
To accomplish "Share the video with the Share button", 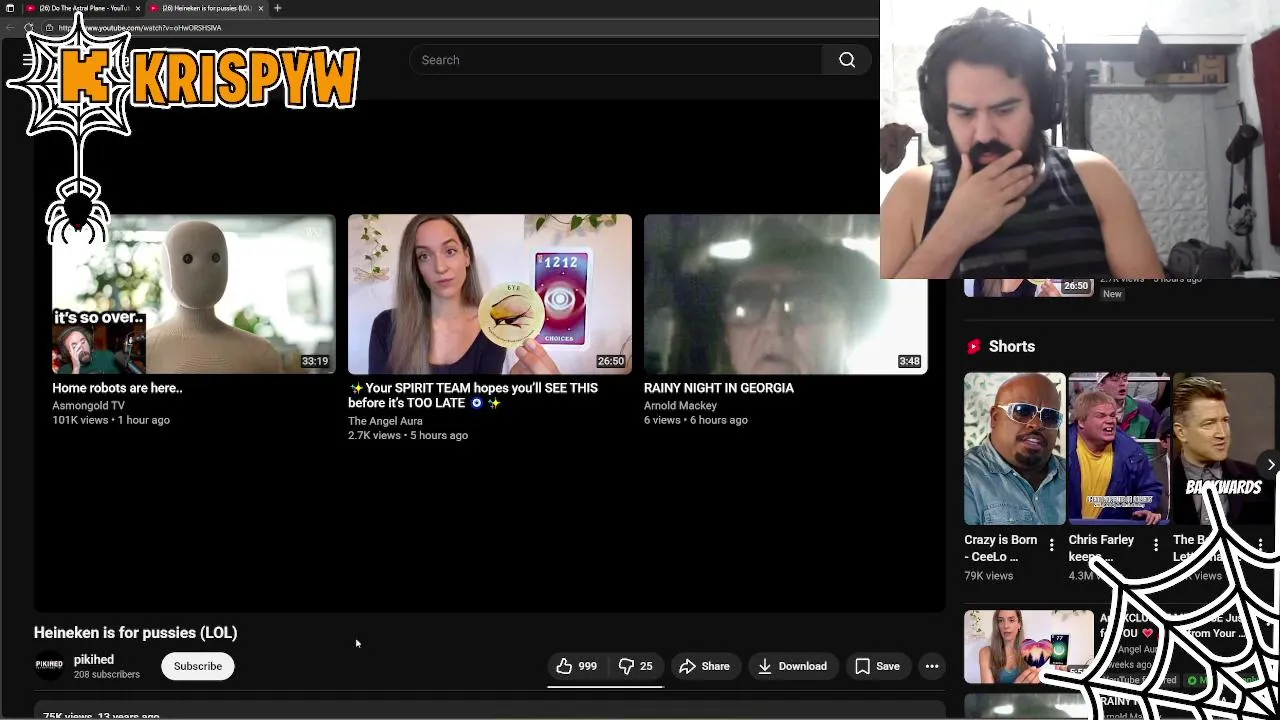I will [704, 666].
